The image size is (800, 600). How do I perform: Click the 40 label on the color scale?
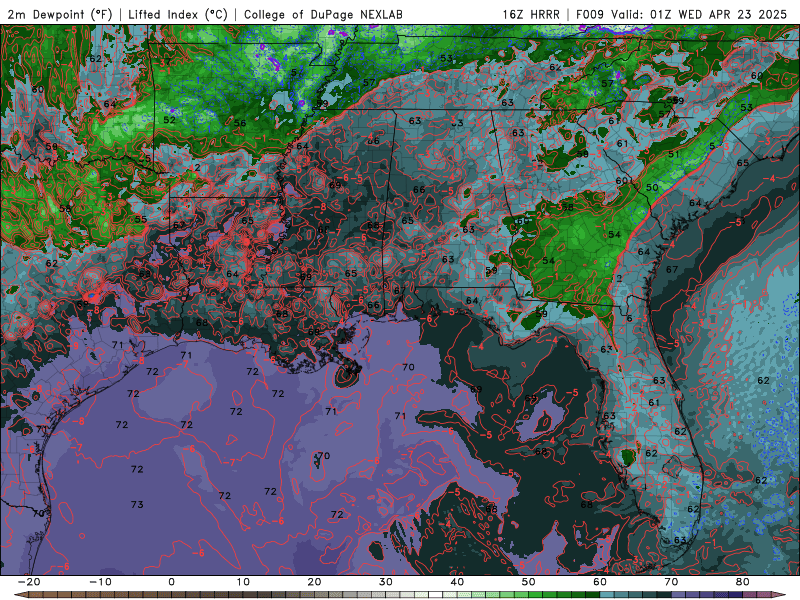457,582
